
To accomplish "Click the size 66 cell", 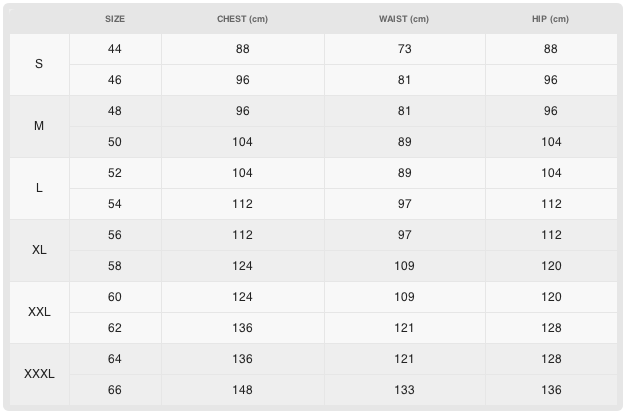I will click(115, 390).
